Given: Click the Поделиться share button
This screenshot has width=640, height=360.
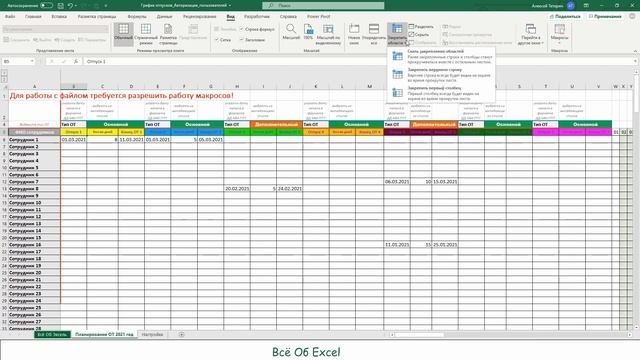Looking at the screenshot, I should 565,16.
